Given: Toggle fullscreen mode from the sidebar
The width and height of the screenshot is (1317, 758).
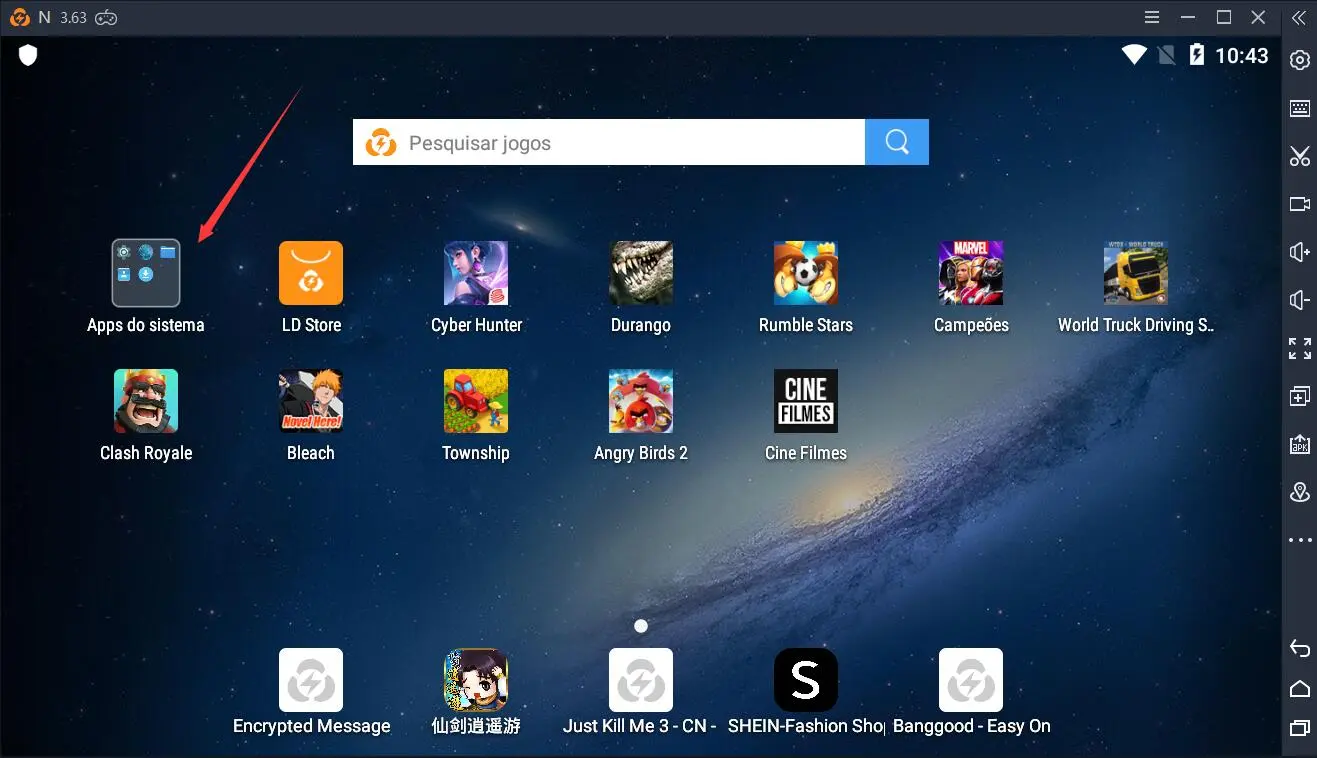Looking at the screenshot, I should [1300, 348].
